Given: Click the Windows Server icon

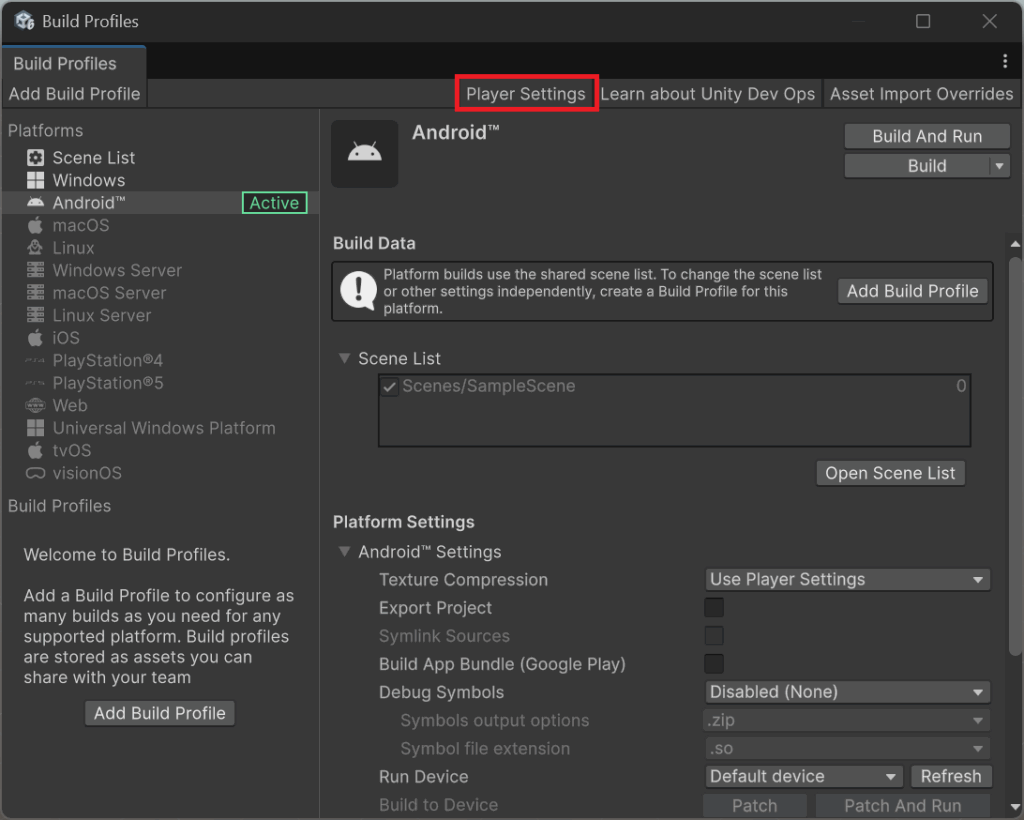Looking at the screenshot, I should (35, 270).
